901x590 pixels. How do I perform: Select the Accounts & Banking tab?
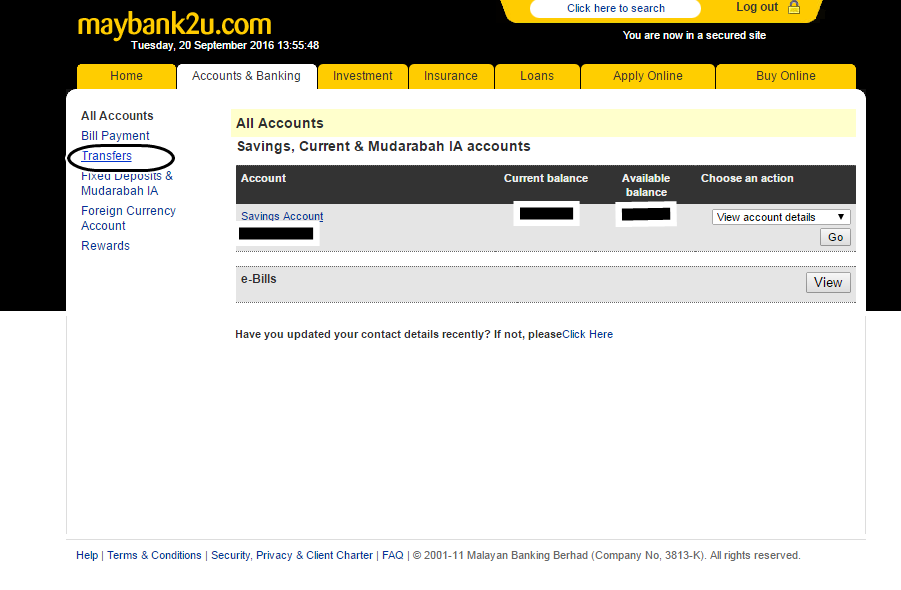point(247,76)
